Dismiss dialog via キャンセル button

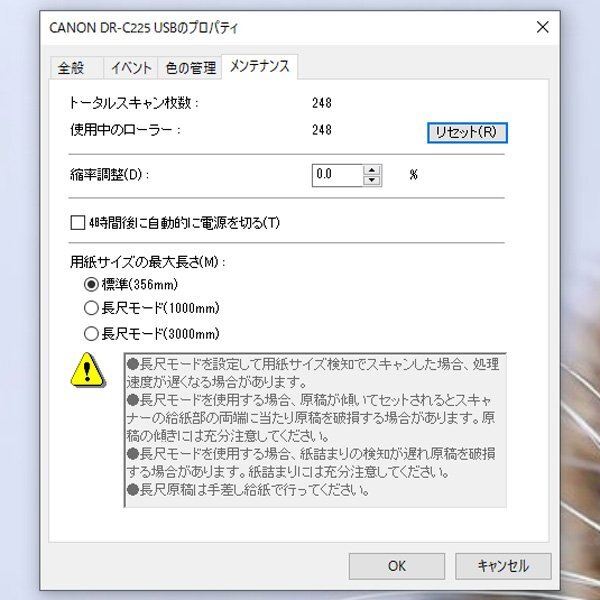(x=503, y=566)
